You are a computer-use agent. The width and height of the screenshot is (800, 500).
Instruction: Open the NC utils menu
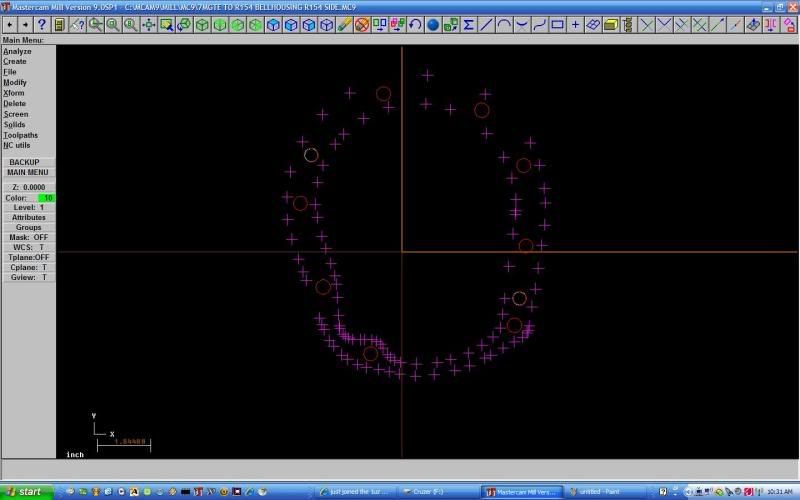(17, 145)
